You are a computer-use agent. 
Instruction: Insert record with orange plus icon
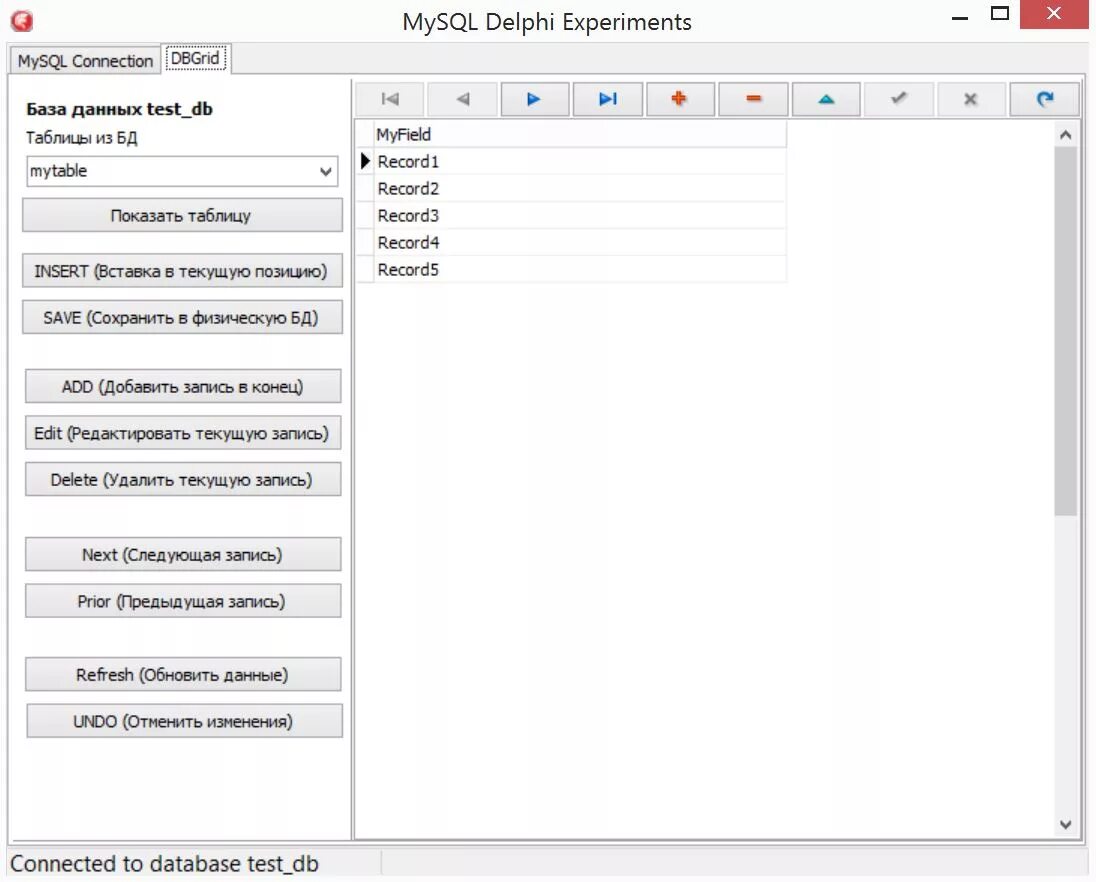click(680, 99)
